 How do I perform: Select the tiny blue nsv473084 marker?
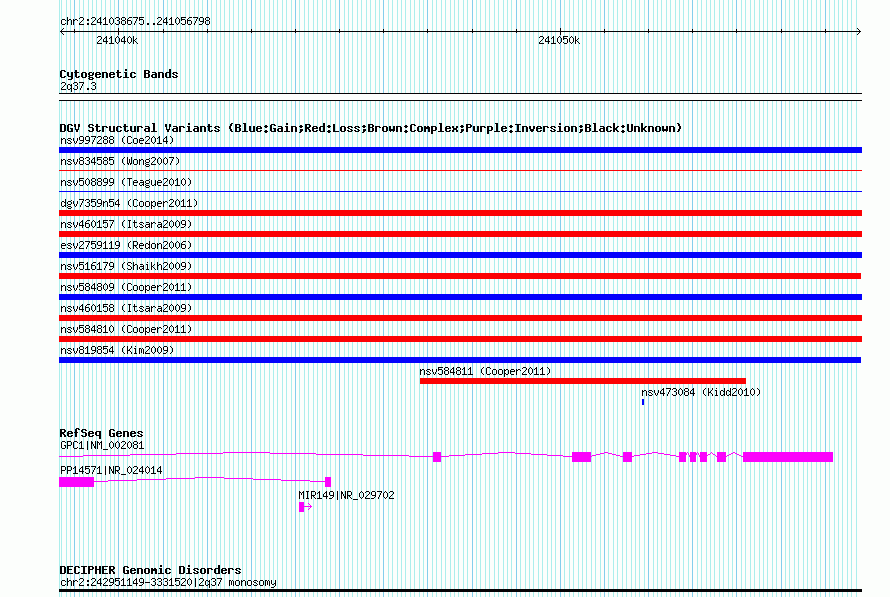click(x=643, y=402)
